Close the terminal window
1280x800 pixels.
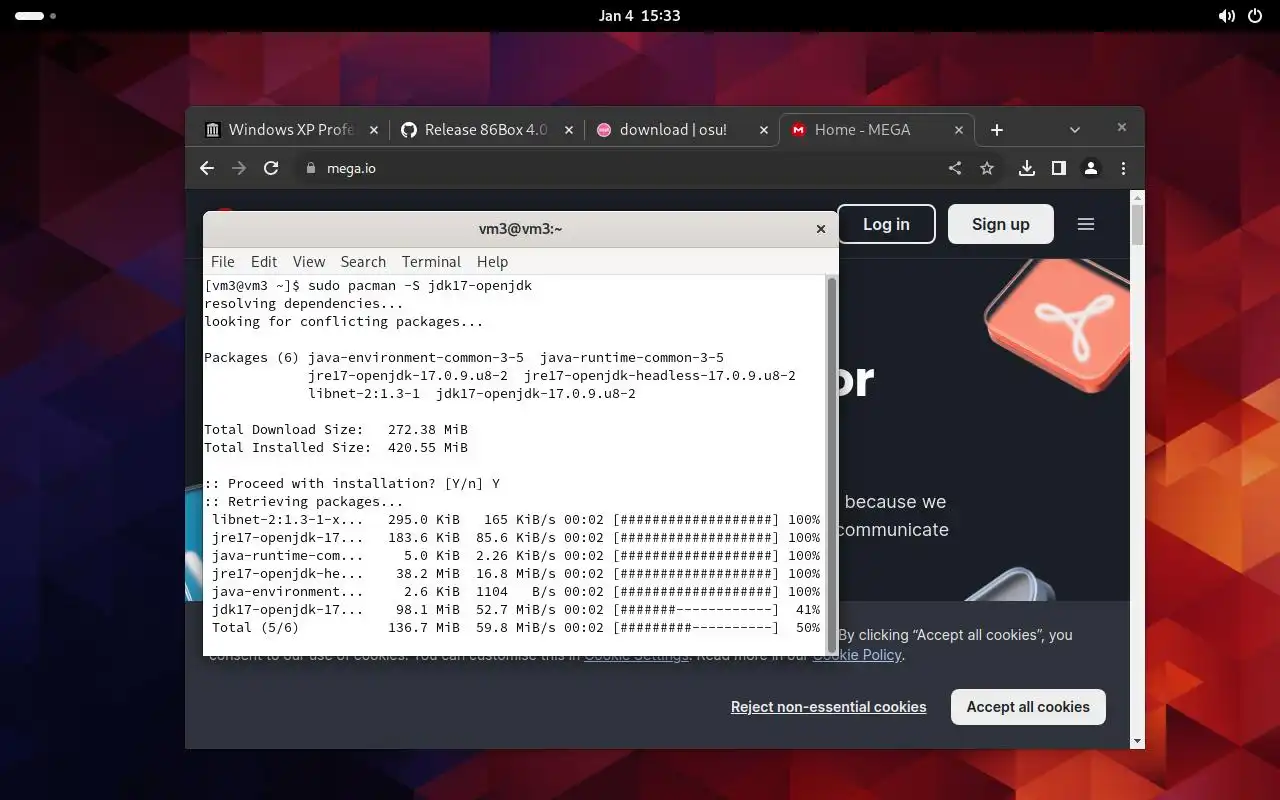click(821, 229)
